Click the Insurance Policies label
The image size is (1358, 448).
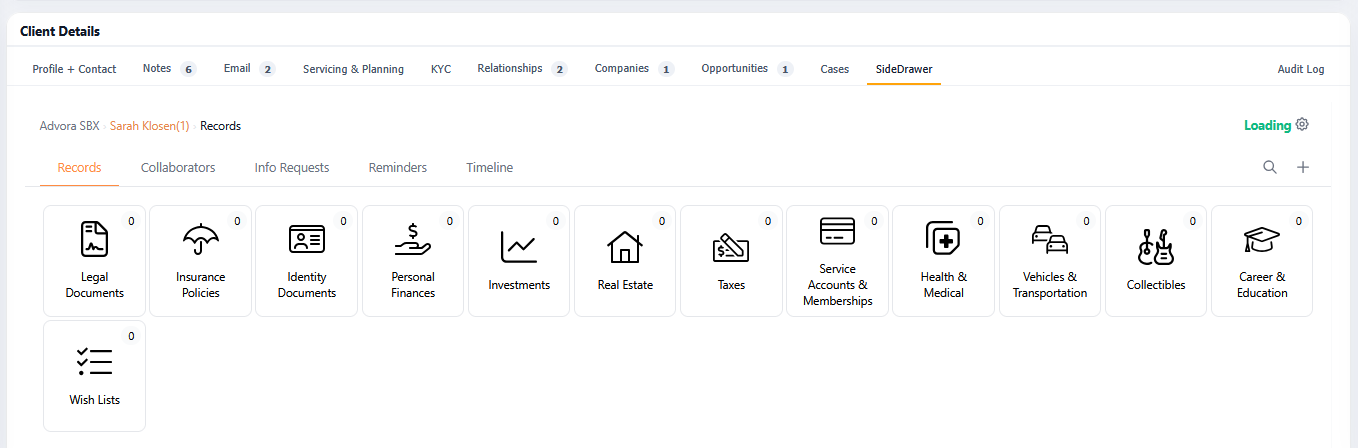(201, 285)
